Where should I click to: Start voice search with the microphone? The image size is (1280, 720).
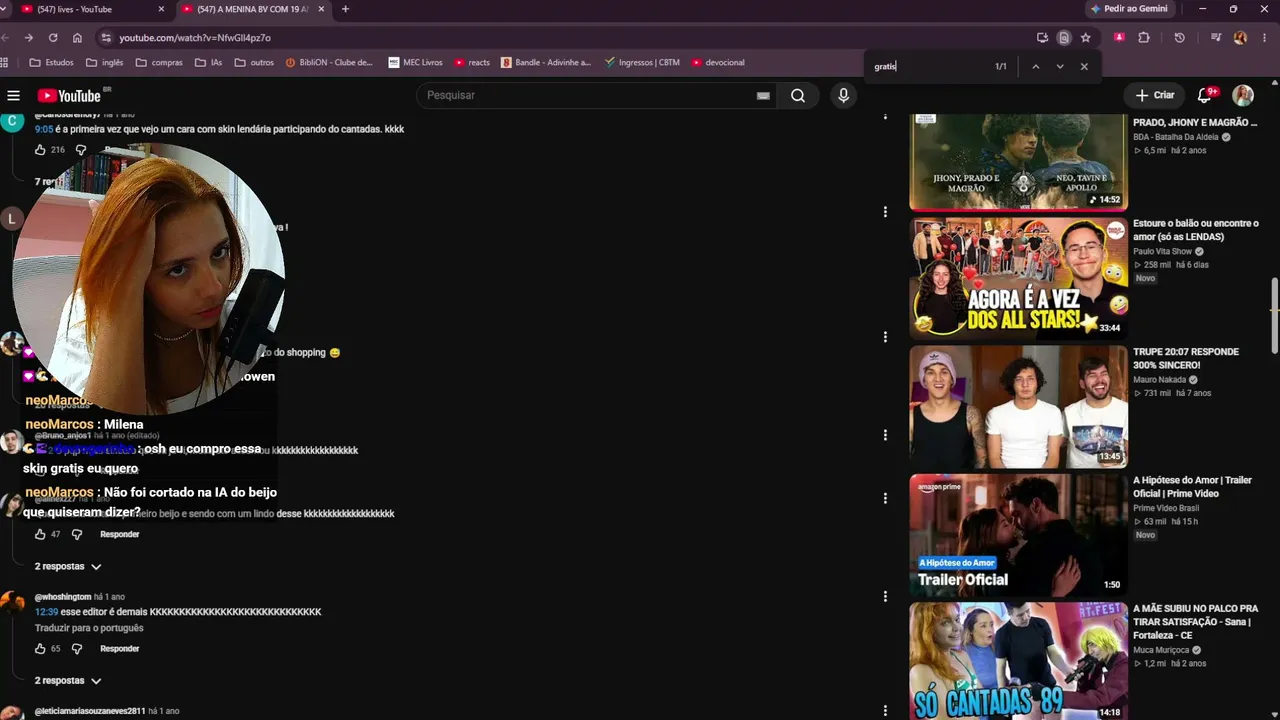[843, 96]
